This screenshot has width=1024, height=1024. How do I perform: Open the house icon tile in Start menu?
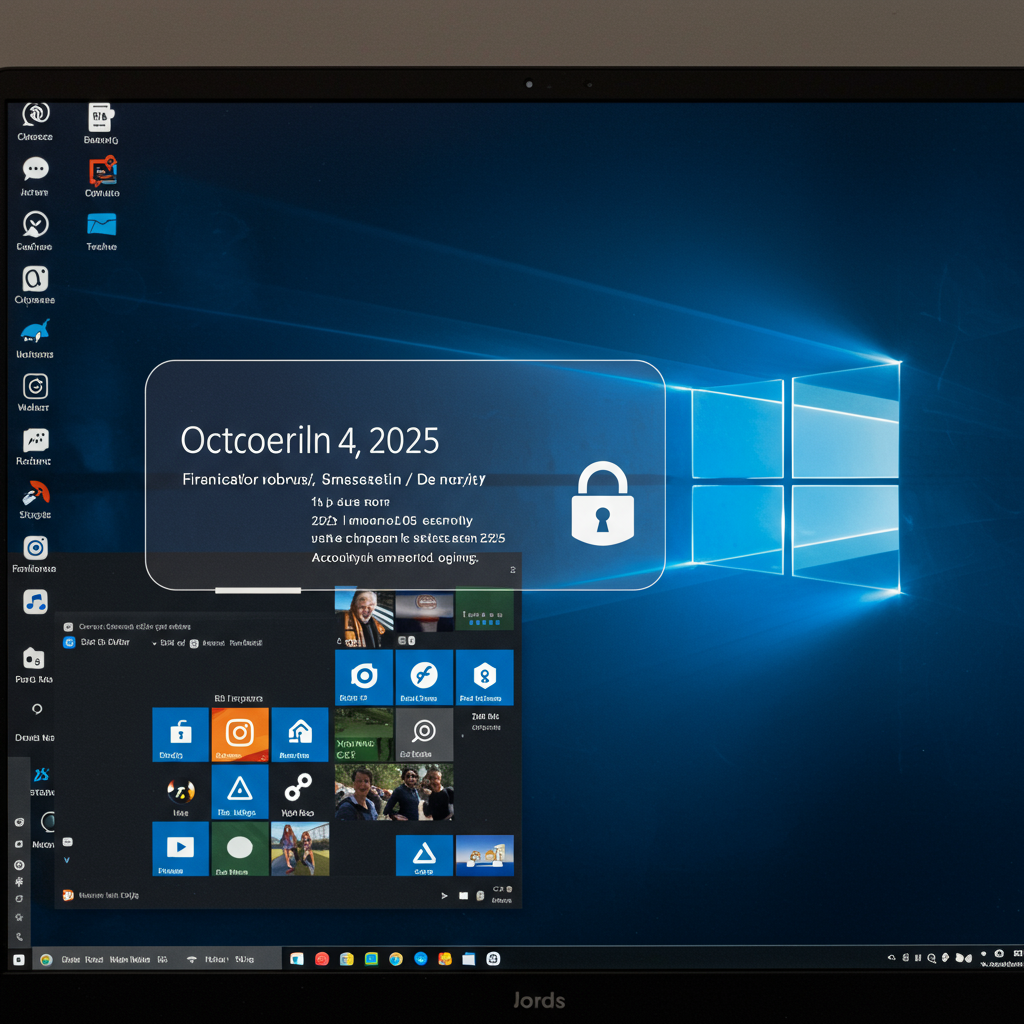click(300, 734)
